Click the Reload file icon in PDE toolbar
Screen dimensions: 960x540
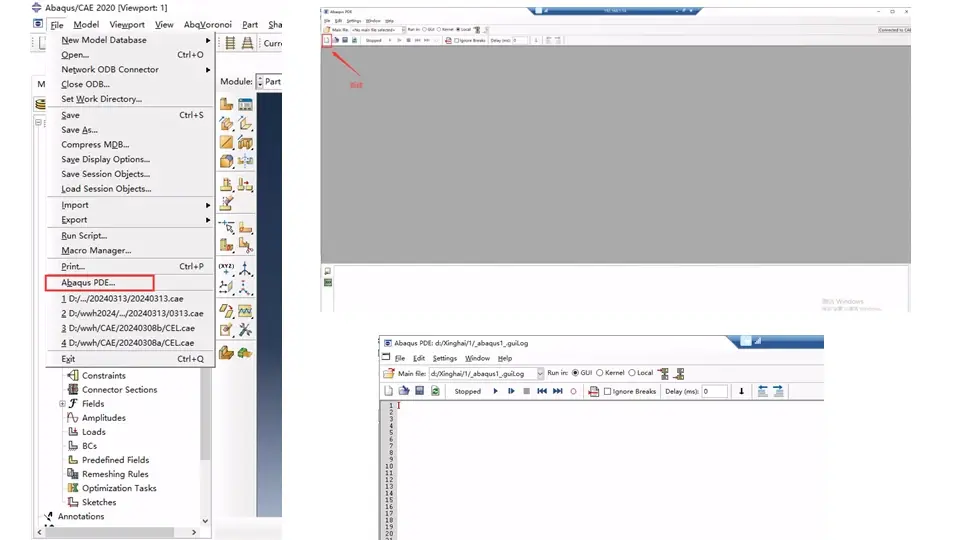click(x=435, y=391)
